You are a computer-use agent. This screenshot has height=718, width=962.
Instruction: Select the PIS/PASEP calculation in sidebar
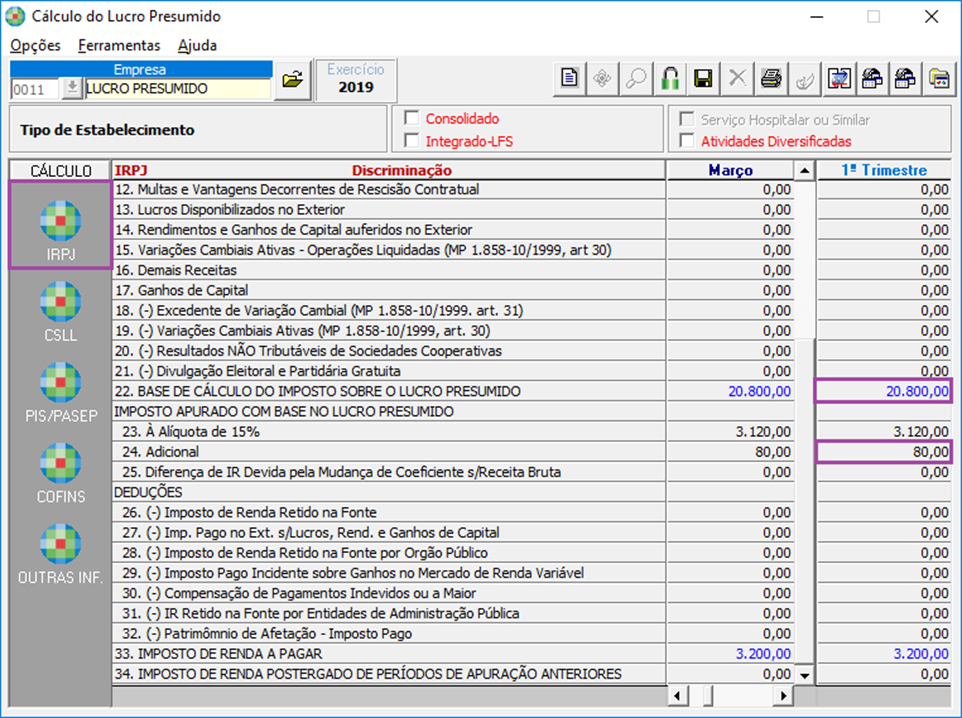tap(60, 393)
